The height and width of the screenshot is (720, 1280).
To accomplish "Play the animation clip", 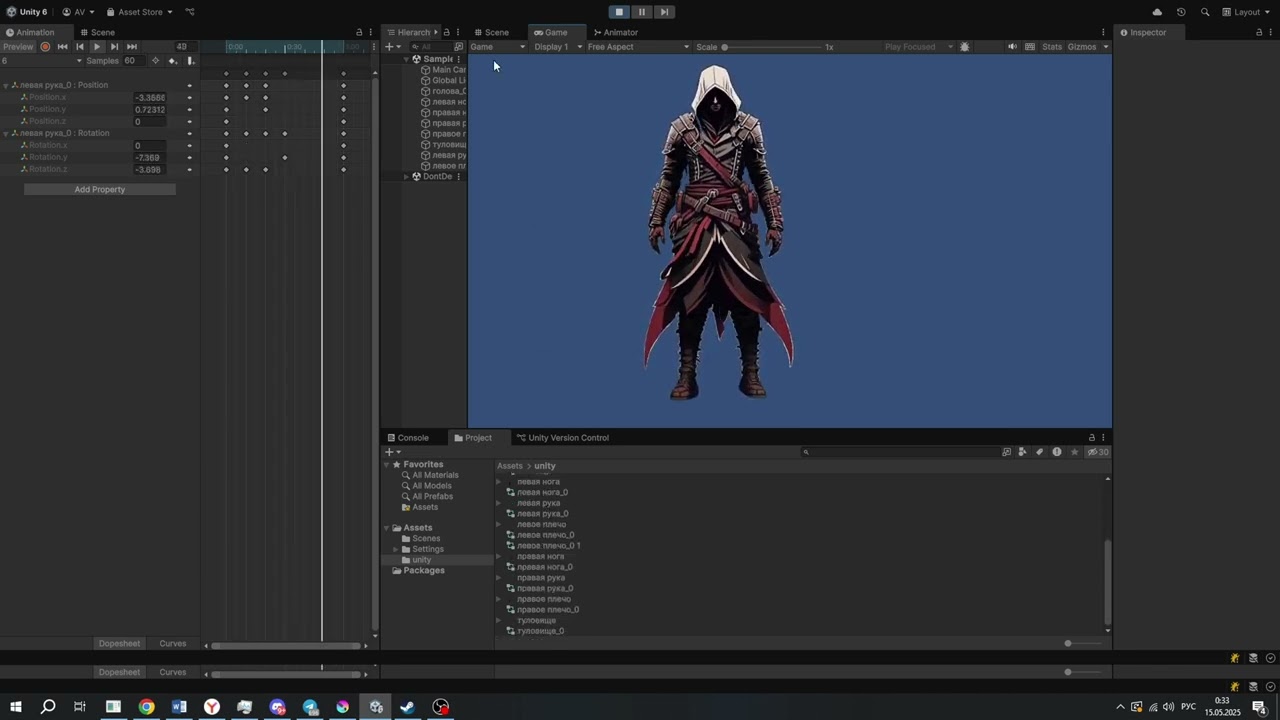I will click(97, 47).
